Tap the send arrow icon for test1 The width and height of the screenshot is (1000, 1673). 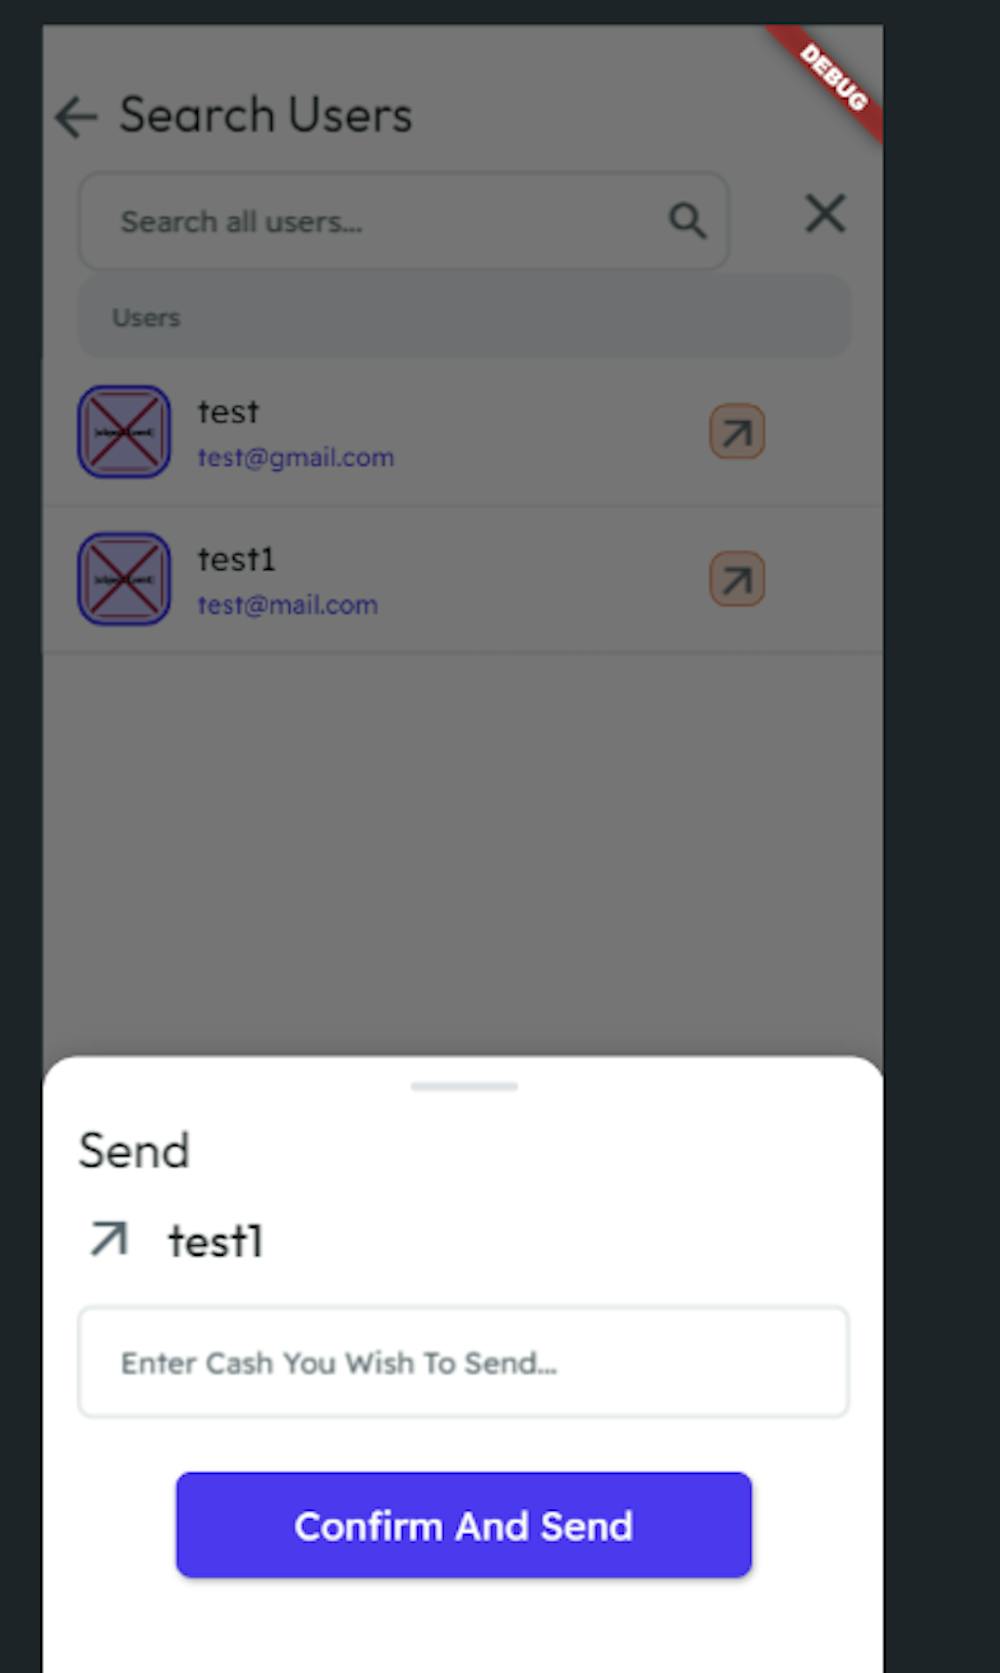point(737,579)
